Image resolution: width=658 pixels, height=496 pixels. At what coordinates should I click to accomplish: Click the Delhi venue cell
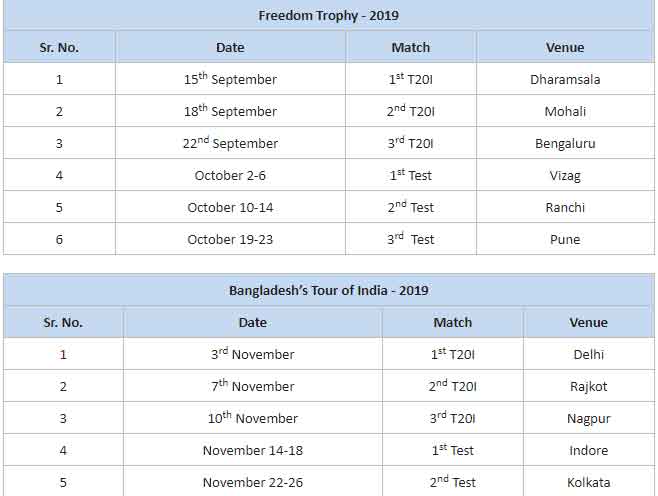coord(588,355)
